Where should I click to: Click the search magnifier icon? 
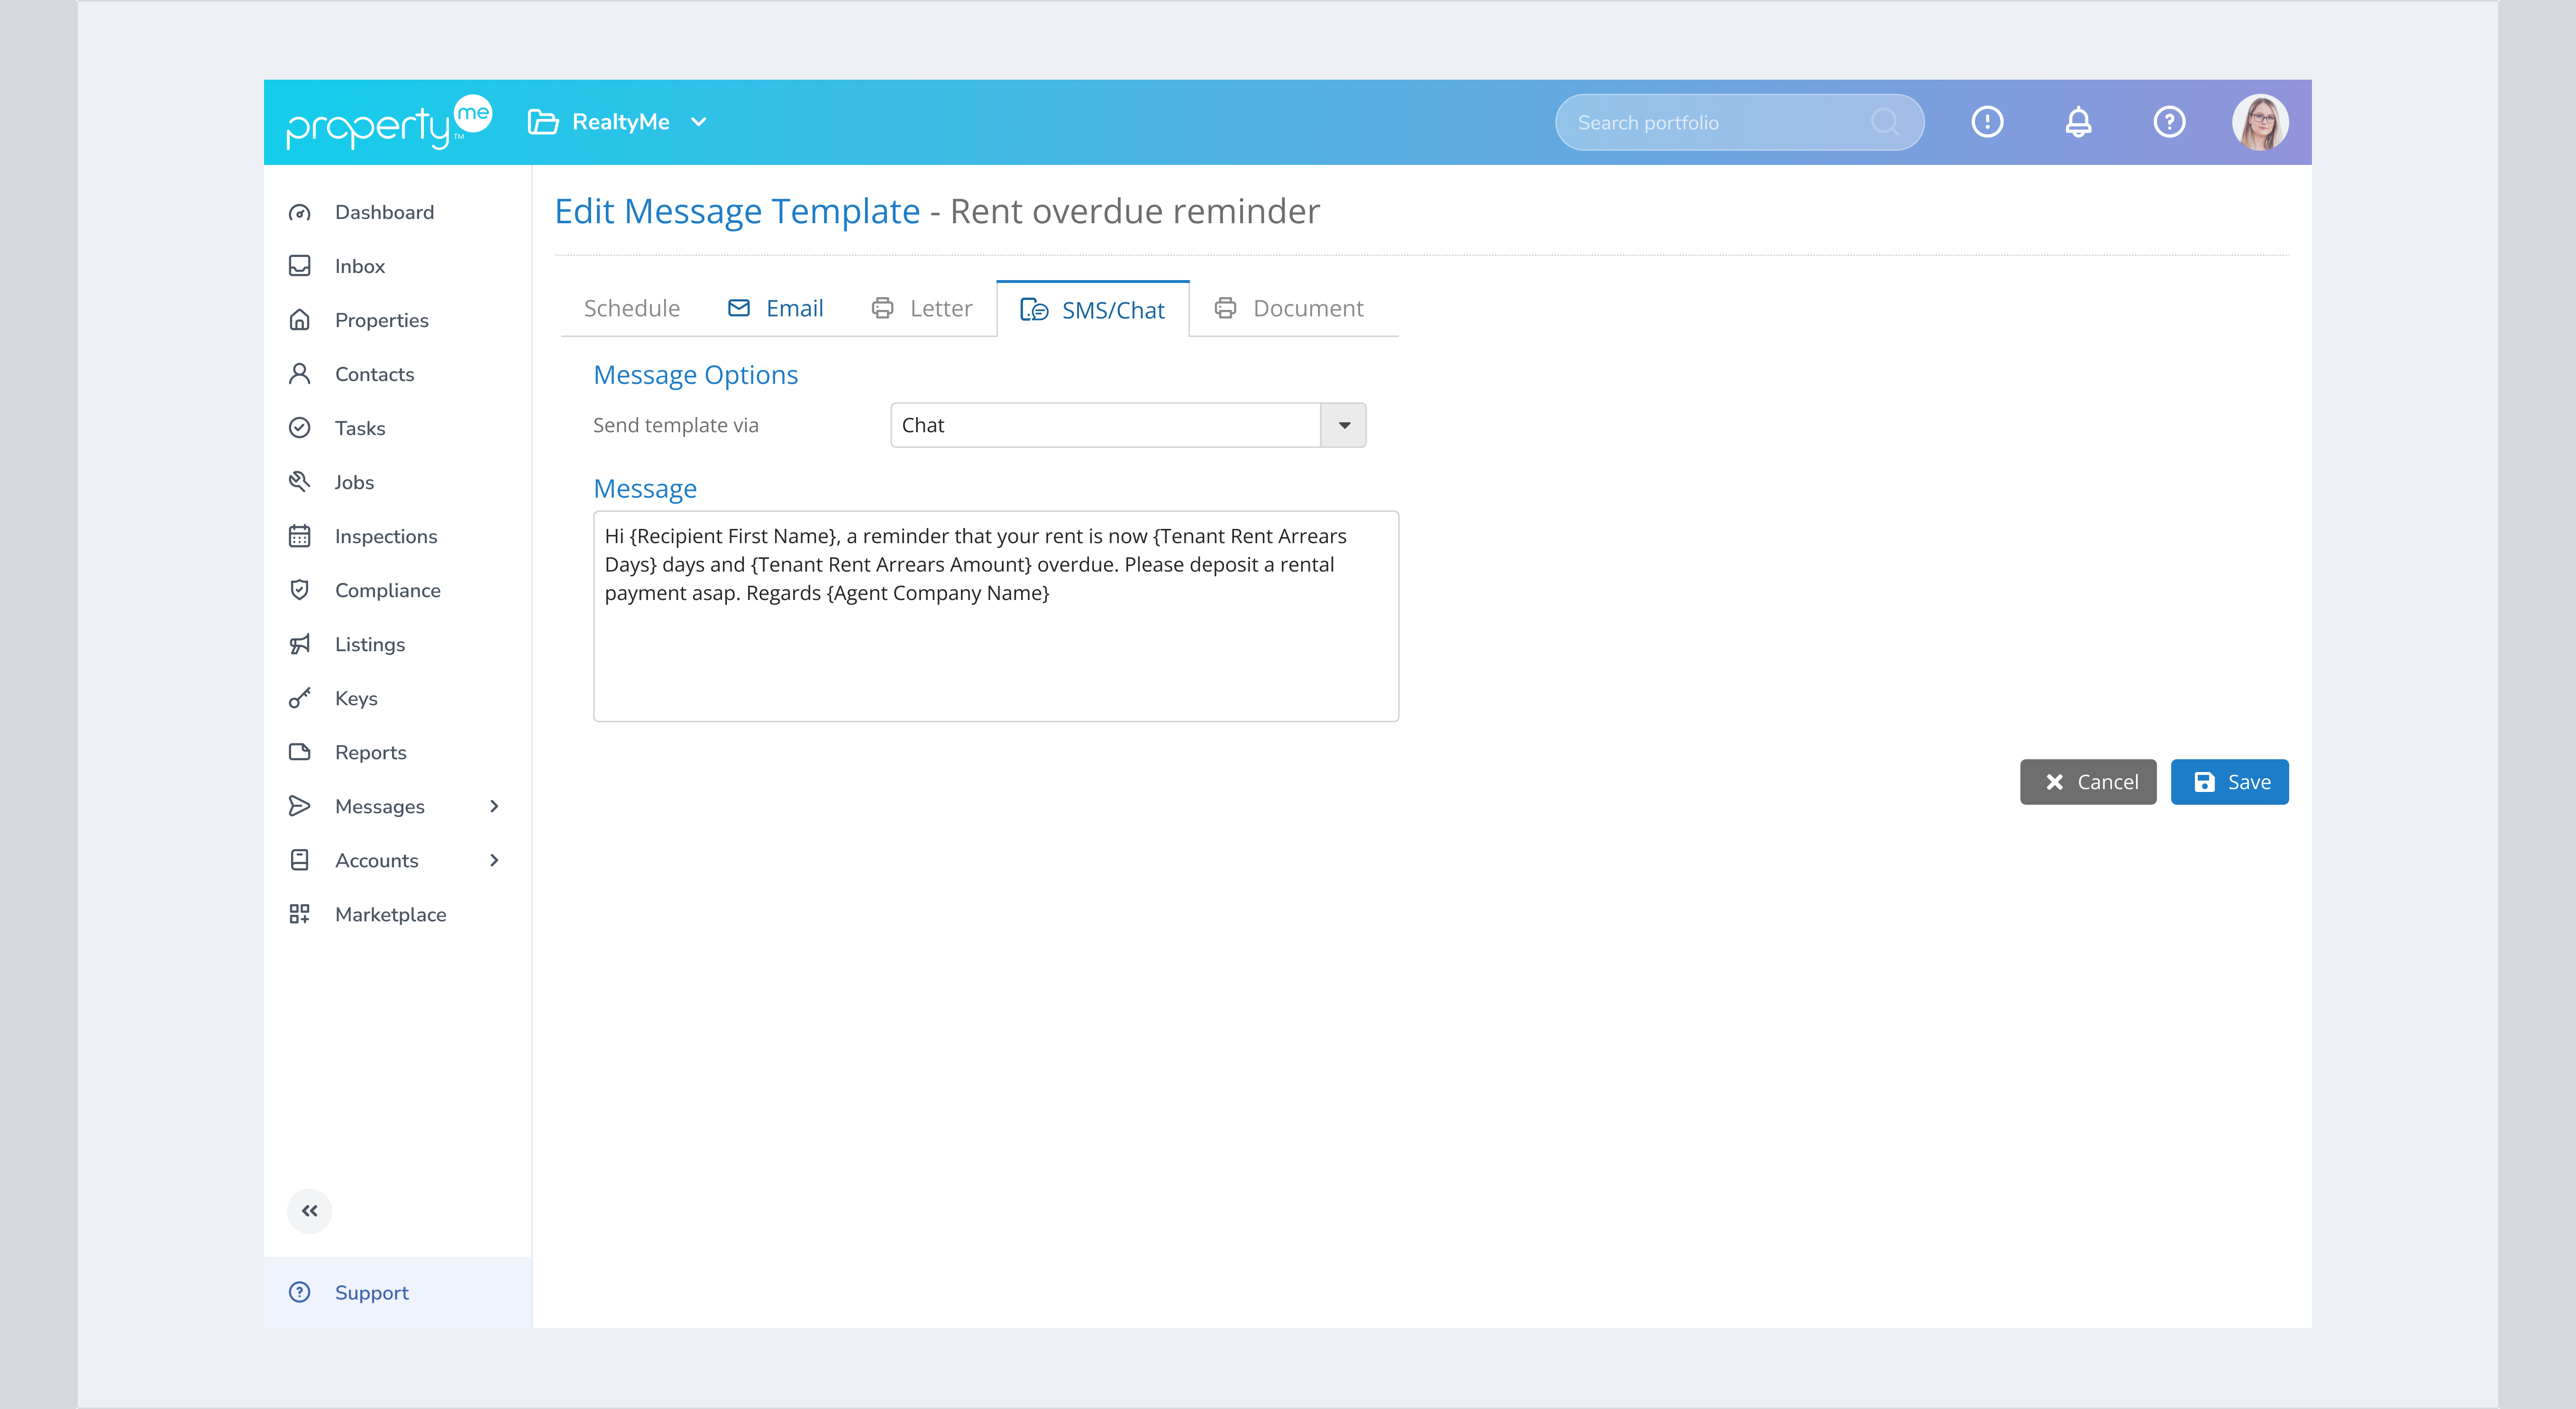(1885, 122)
